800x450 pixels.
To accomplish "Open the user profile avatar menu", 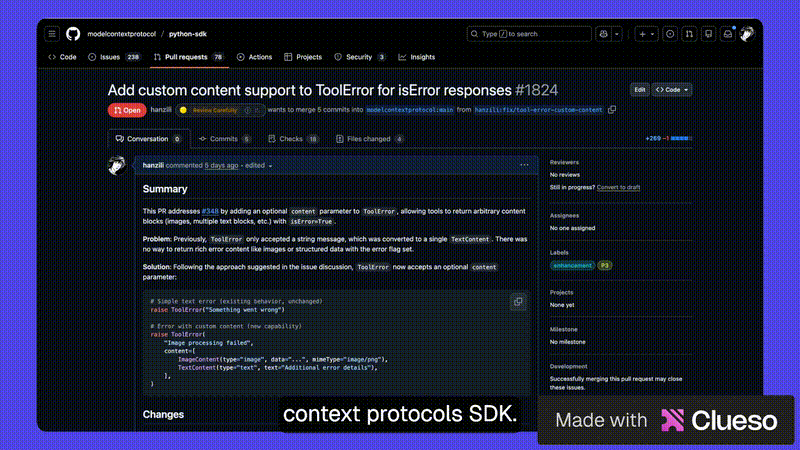I will [x=747, y=34].
